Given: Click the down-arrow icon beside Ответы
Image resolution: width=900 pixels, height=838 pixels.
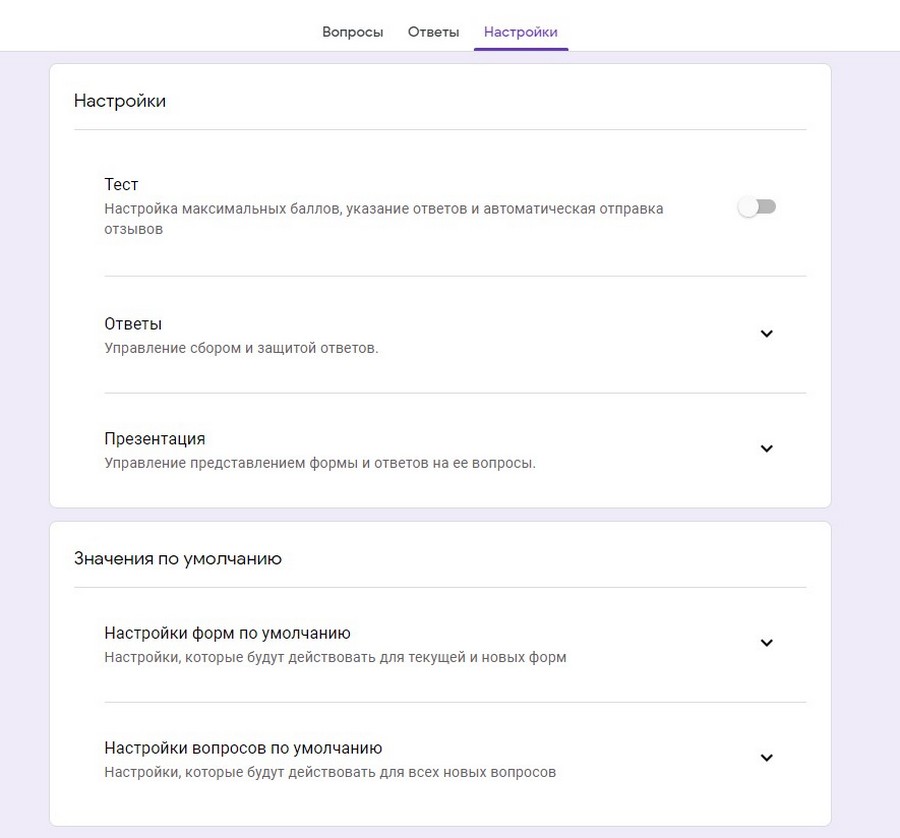Looking at the screenshot, I should pos(767,334).
